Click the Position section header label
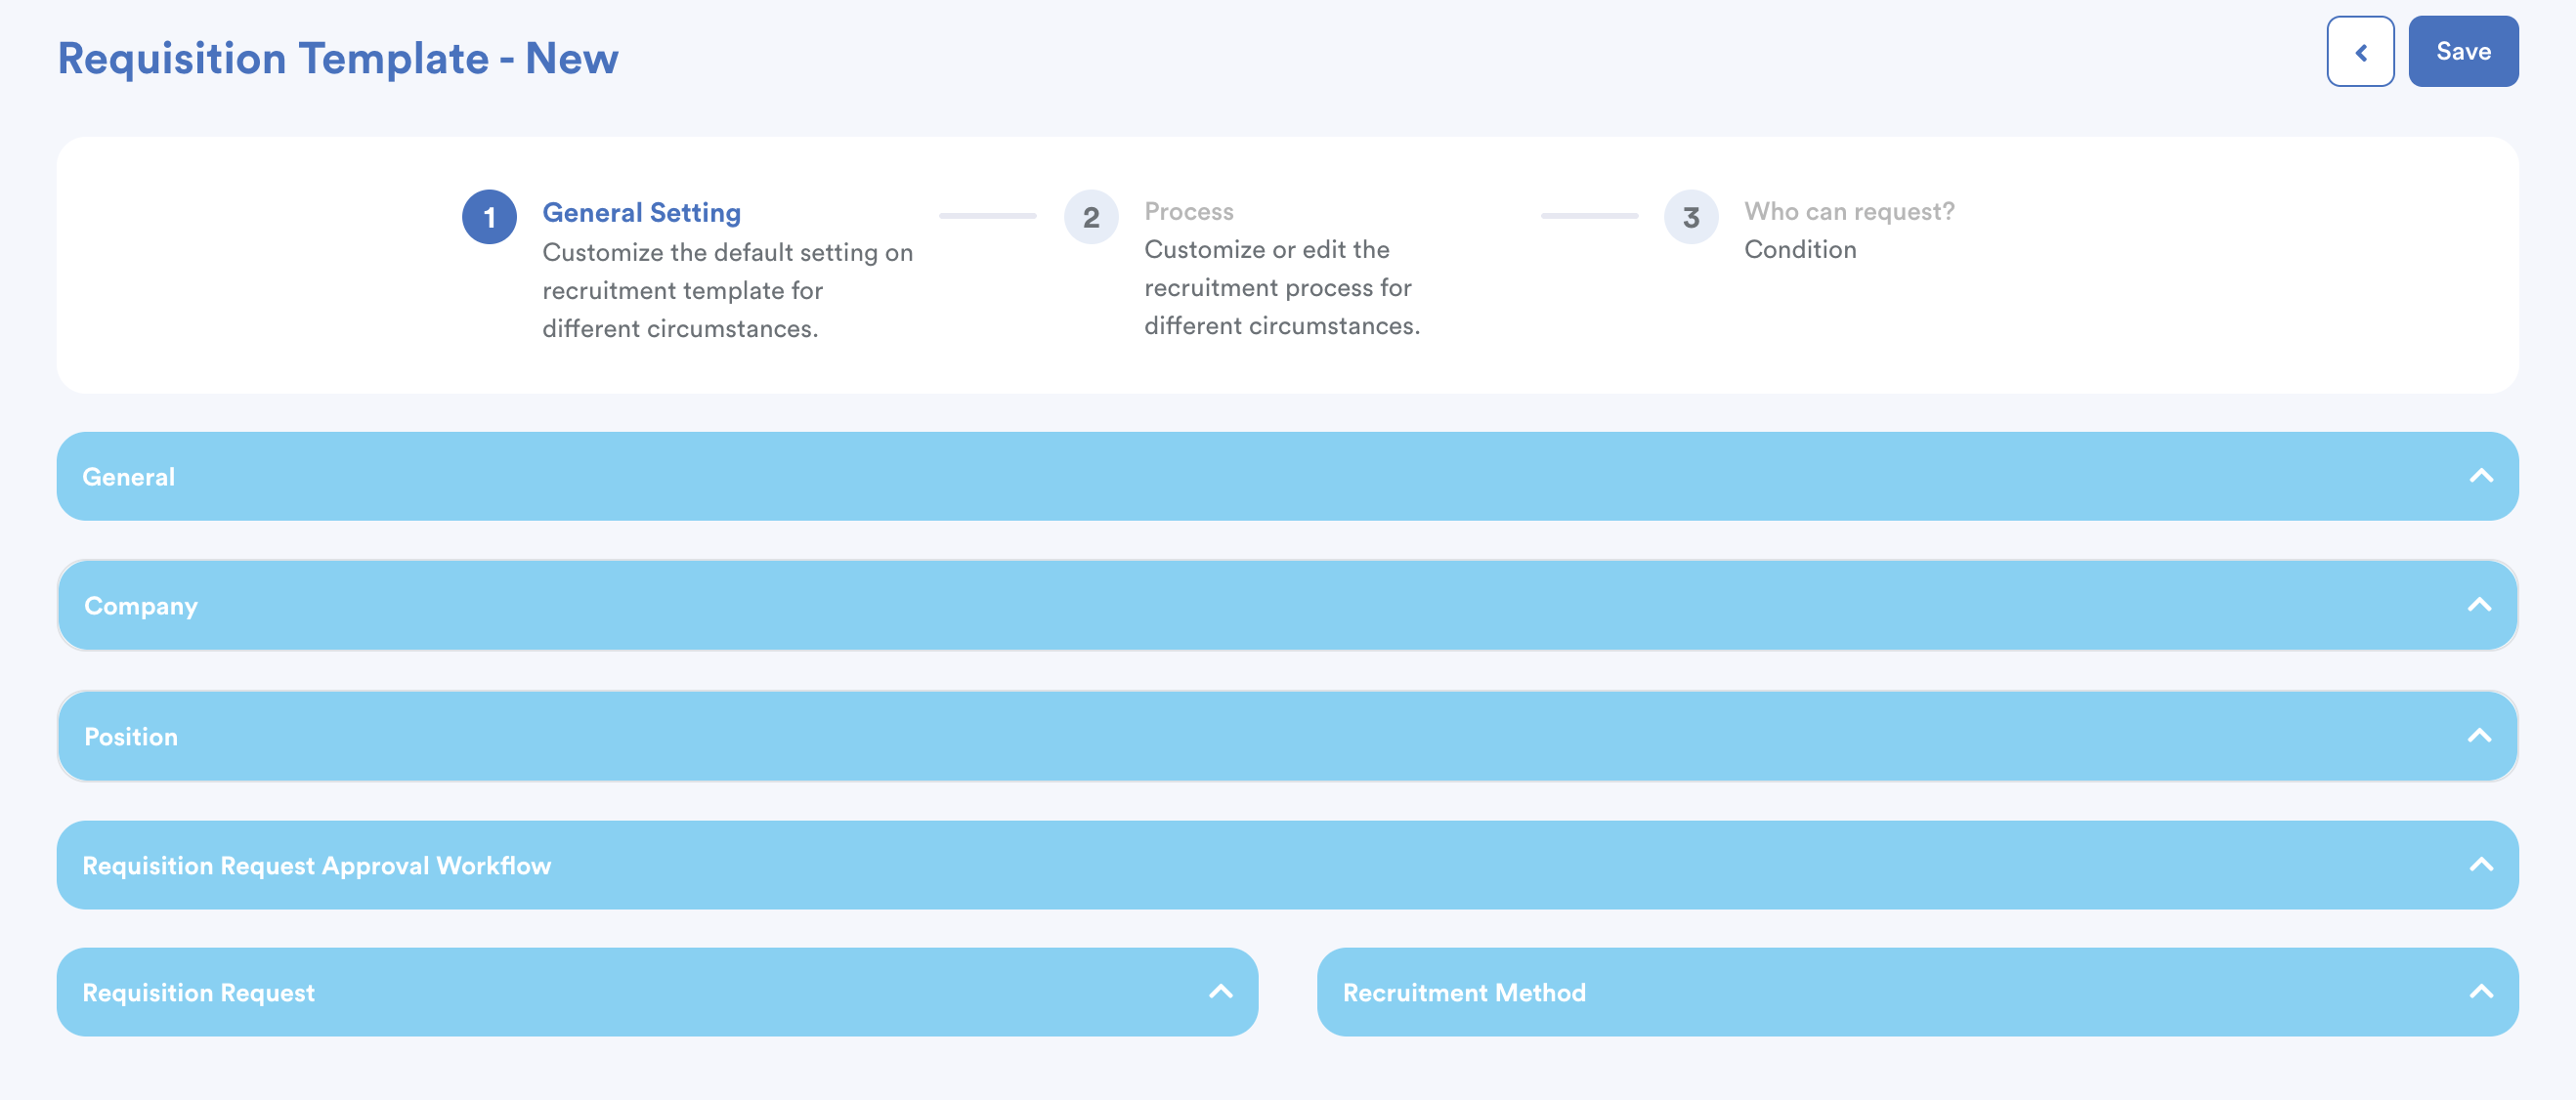2576x1100 pixels. click(131, 737)
